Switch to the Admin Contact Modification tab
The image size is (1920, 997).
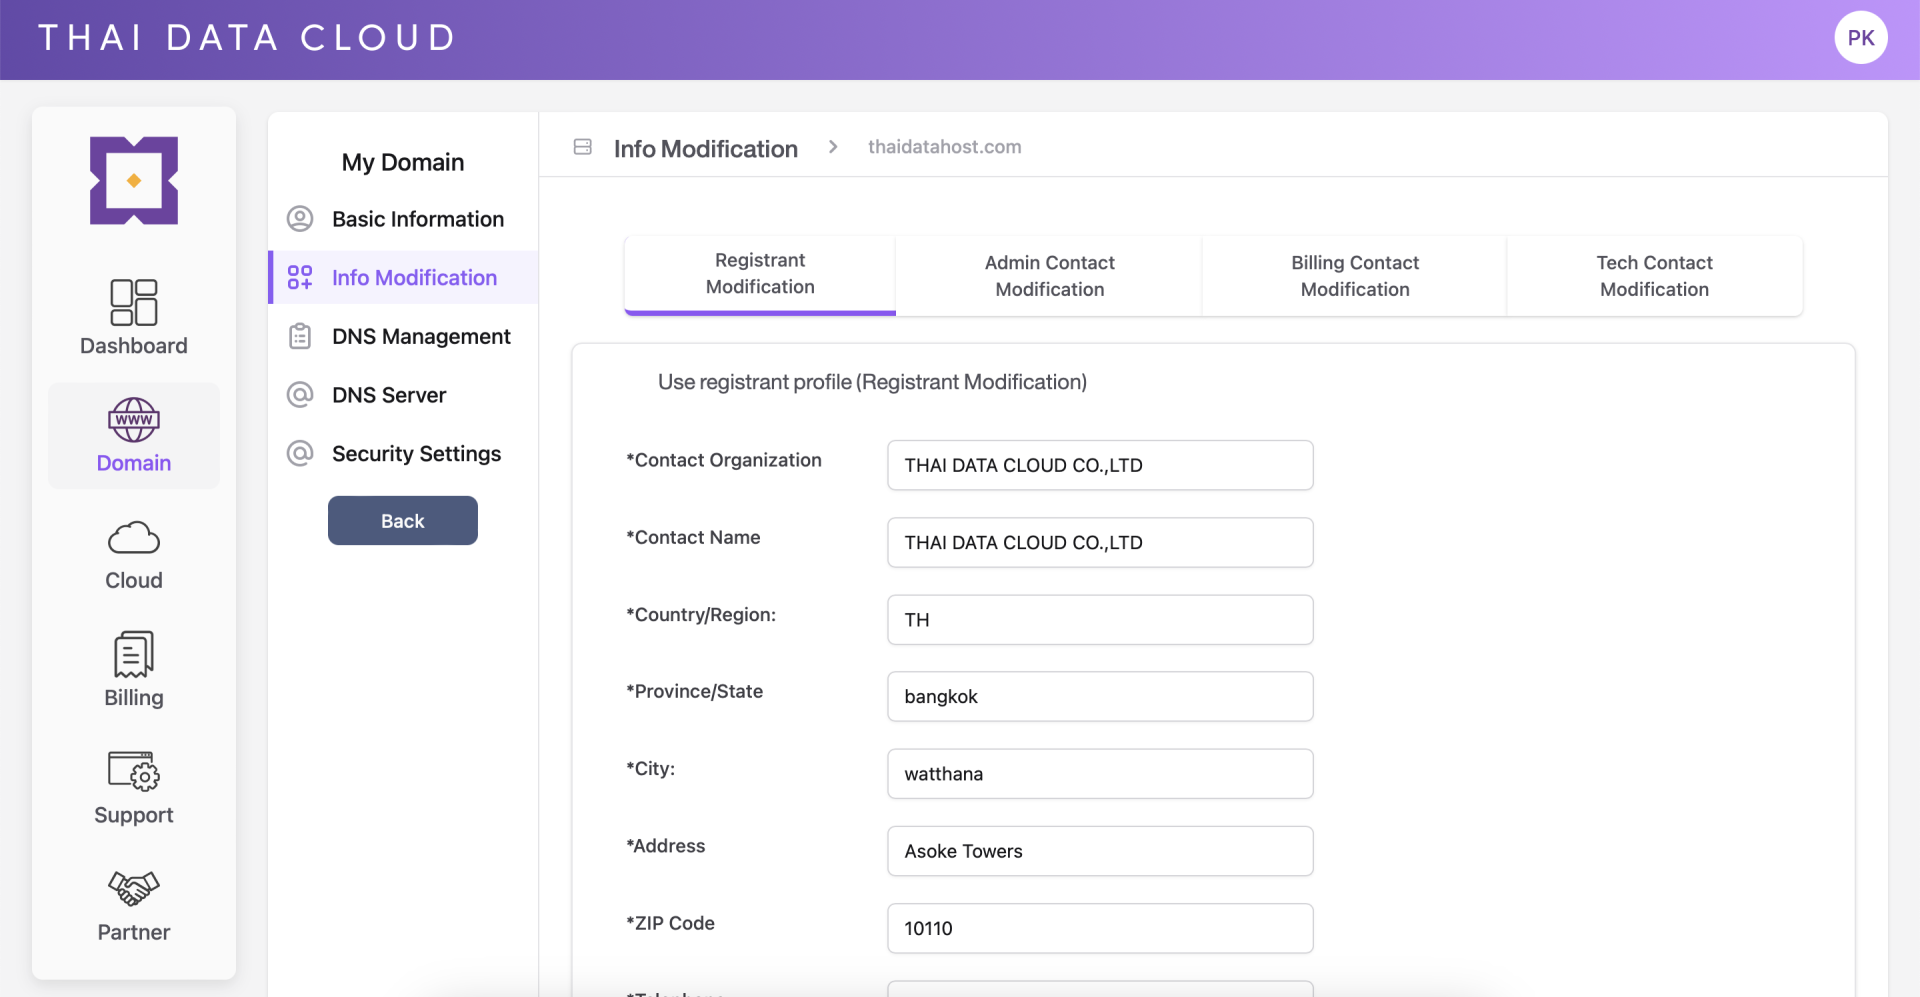(x=1048, y=276)
